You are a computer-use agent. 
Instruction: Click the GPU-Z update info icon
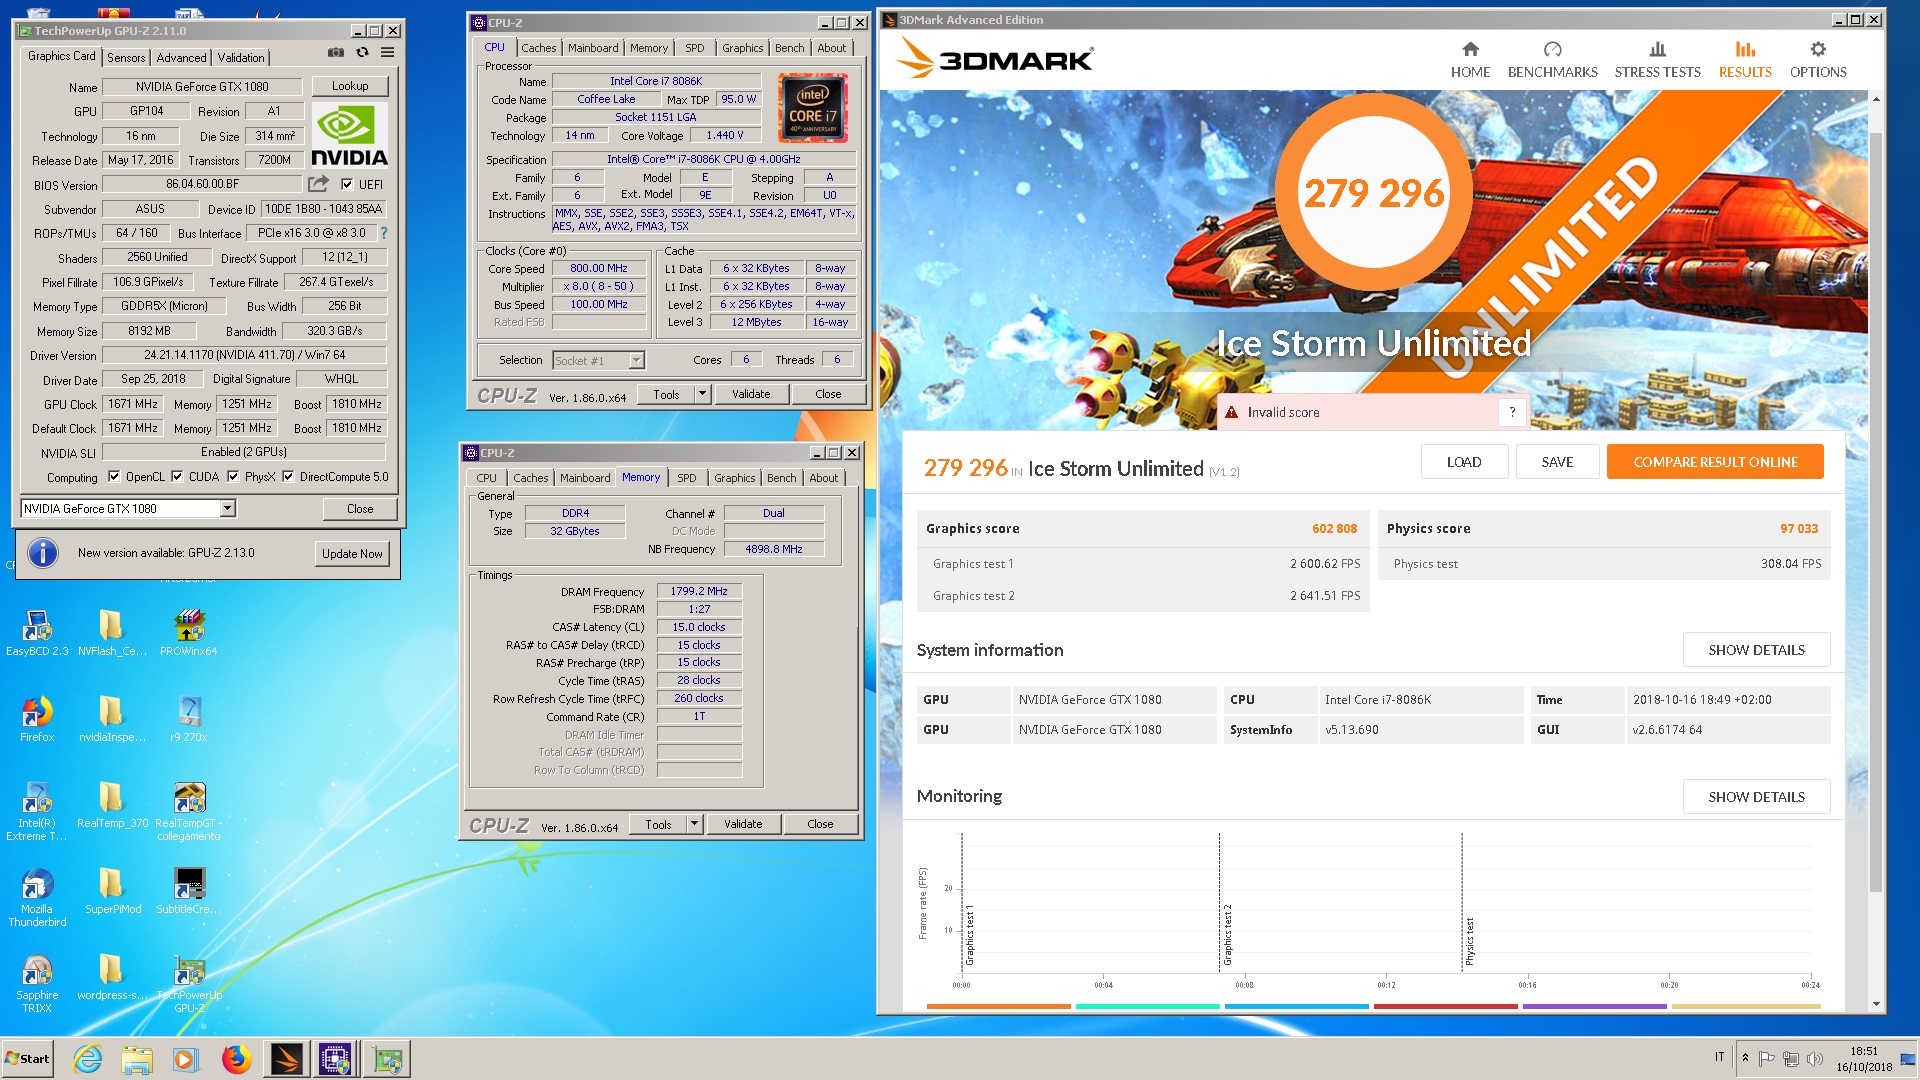click(x=42, y=553)
